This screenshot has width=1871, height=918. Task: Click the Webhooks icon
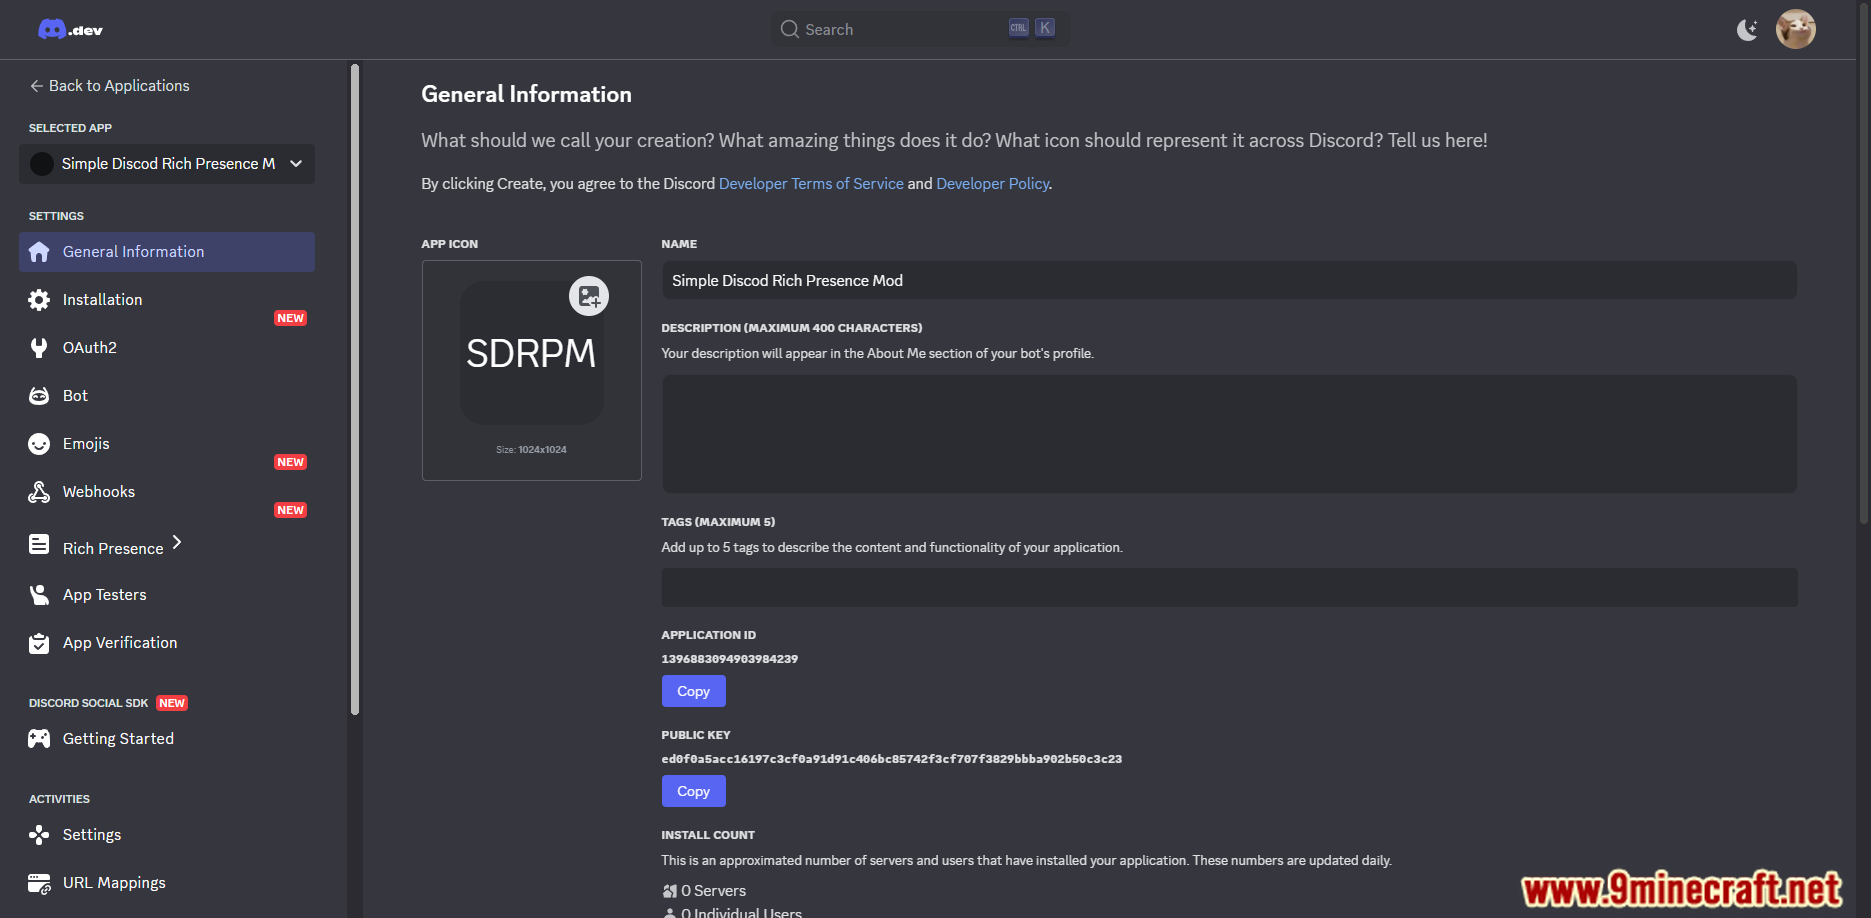tap(39, 492)
